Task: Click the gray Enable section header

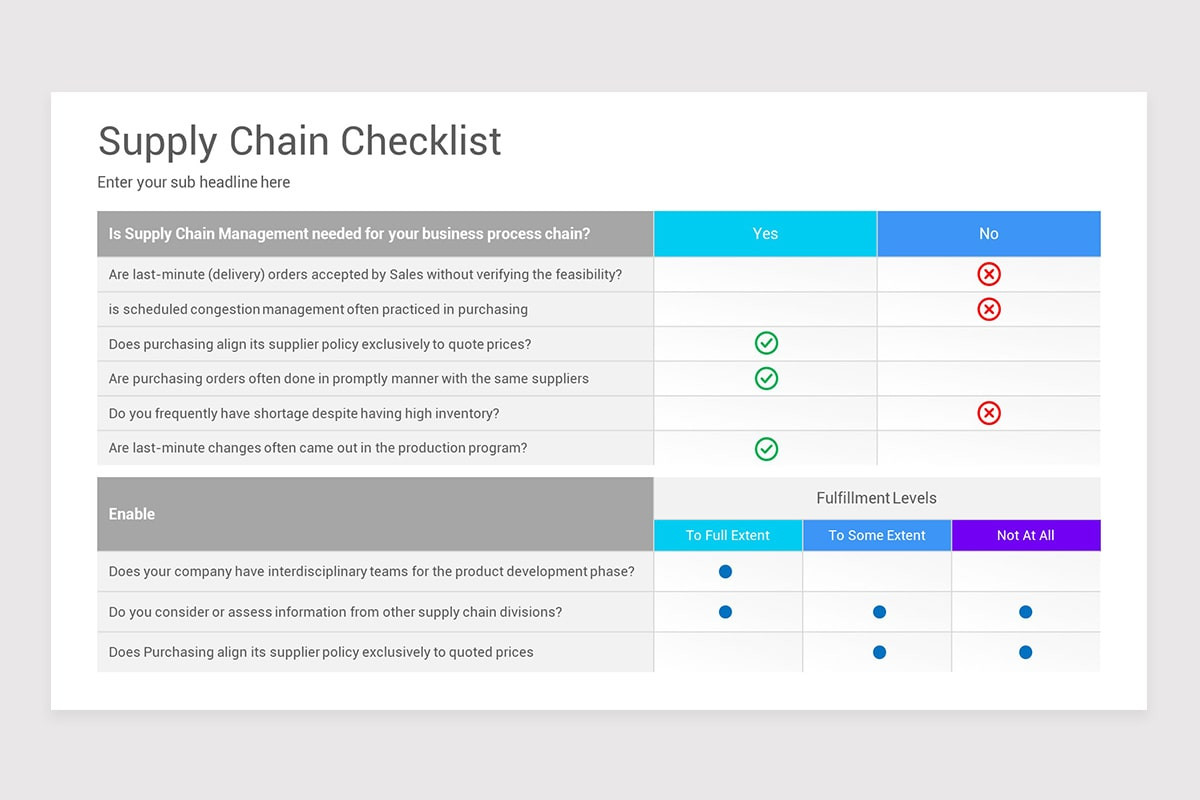Action: coord(375,514)
